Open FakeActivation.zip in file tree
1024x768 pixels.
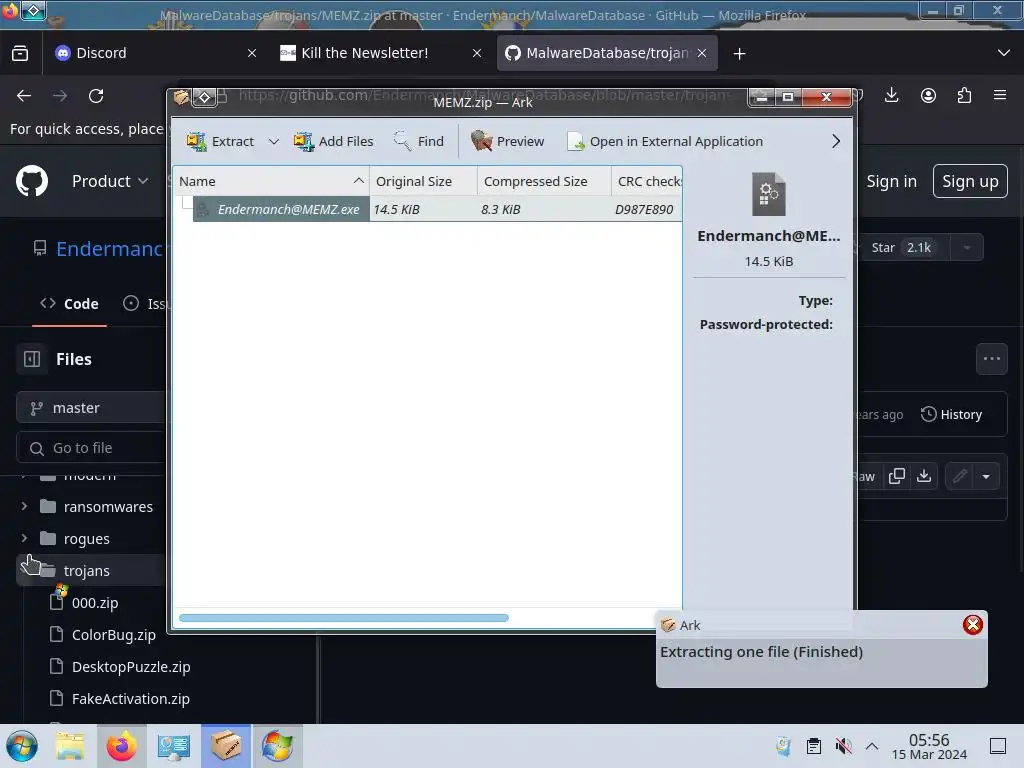(x=131, y=699)
